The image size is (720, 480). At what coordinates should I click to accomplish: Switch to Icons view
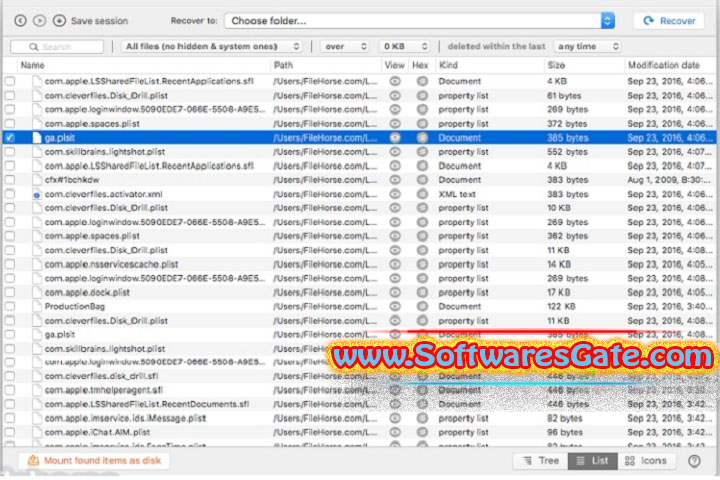645,461
